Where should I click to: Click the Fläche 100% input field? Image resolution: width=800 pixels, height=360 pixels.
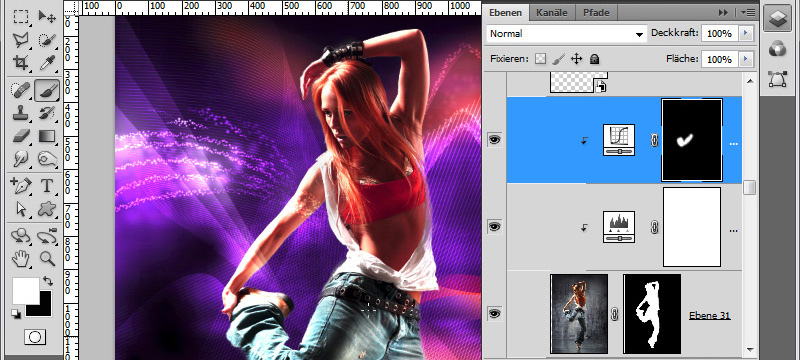coord(720,59)
